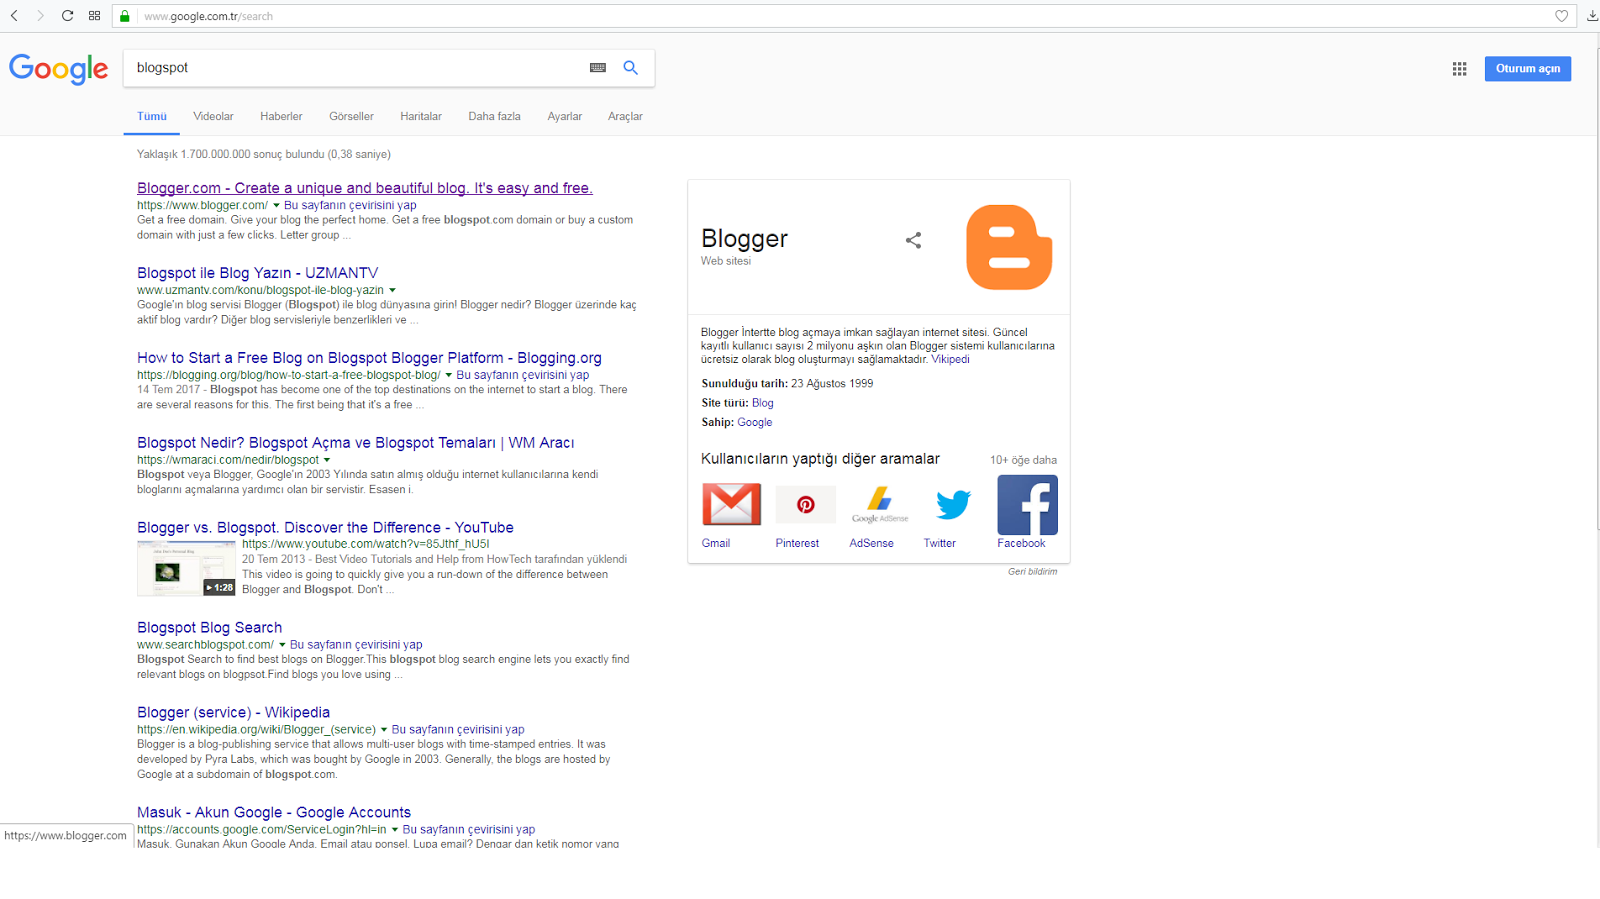Switch to the Görseller tab
This screenshot has height=899, width=1600.
tap(351, 116)
